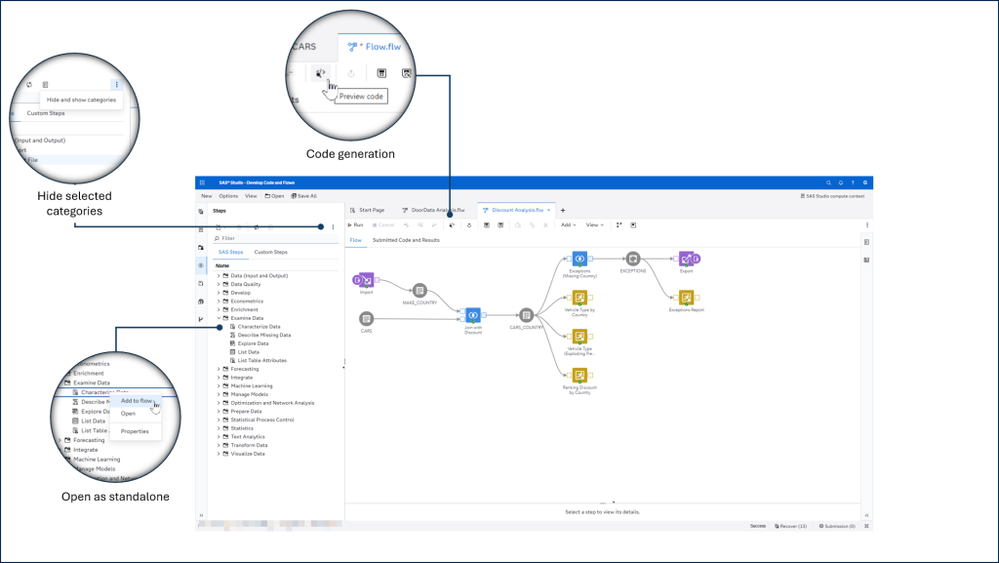Open the SAS Studio applications menu icon

202,183
